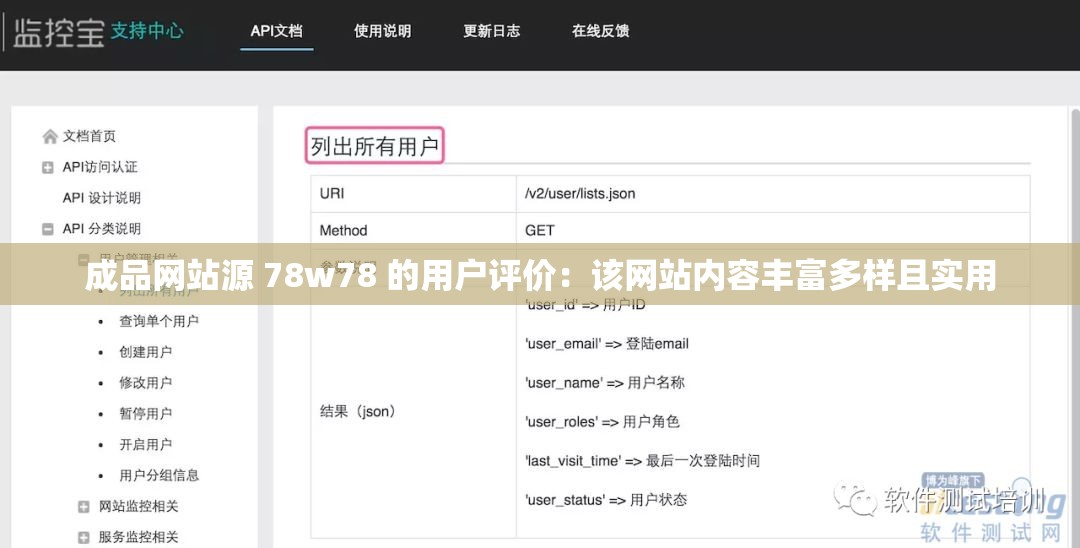Click the GET method value

coord(539,231)
